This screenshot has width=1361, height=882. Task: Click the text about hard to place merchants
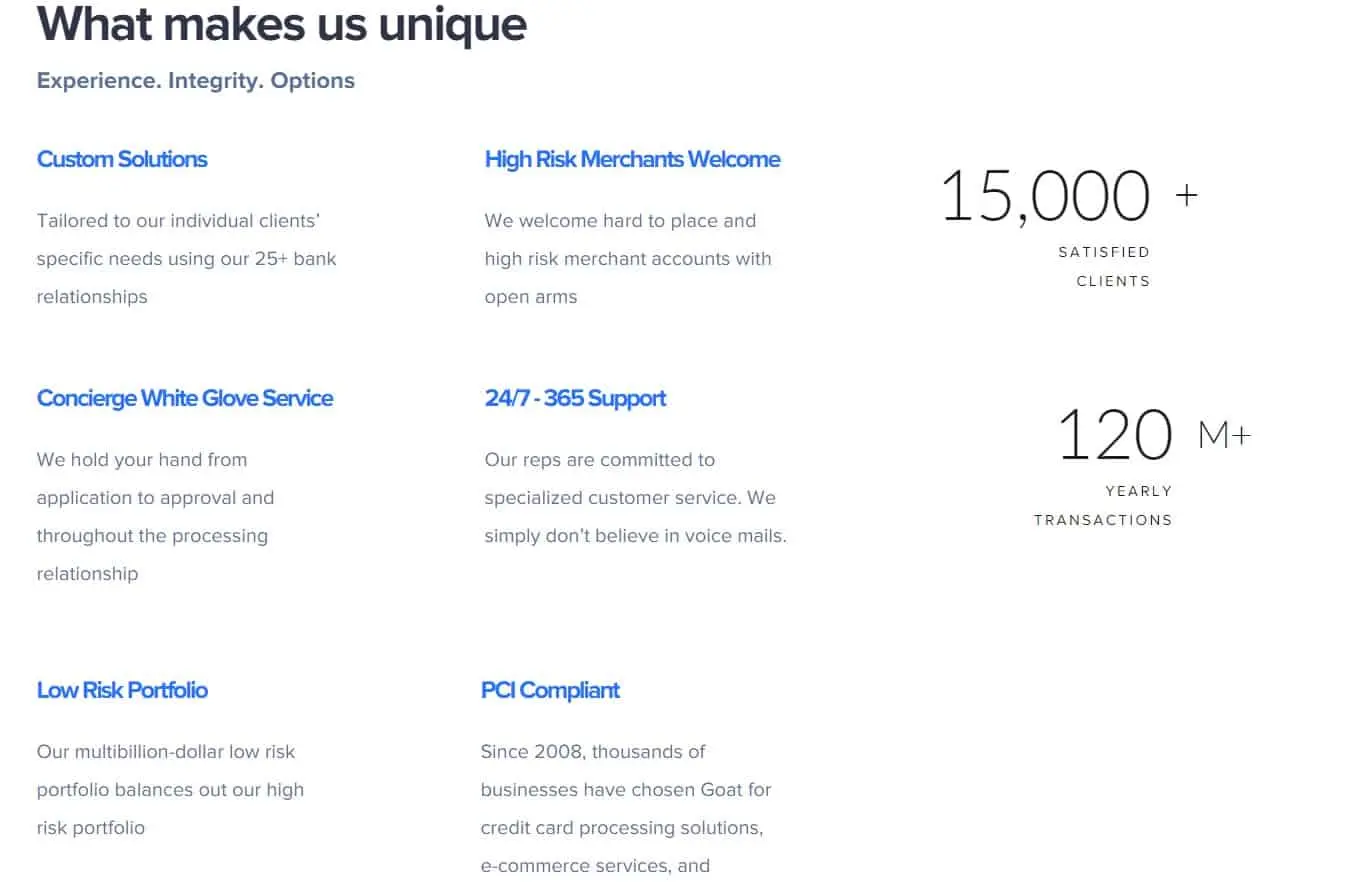click(x=628, y=258)
